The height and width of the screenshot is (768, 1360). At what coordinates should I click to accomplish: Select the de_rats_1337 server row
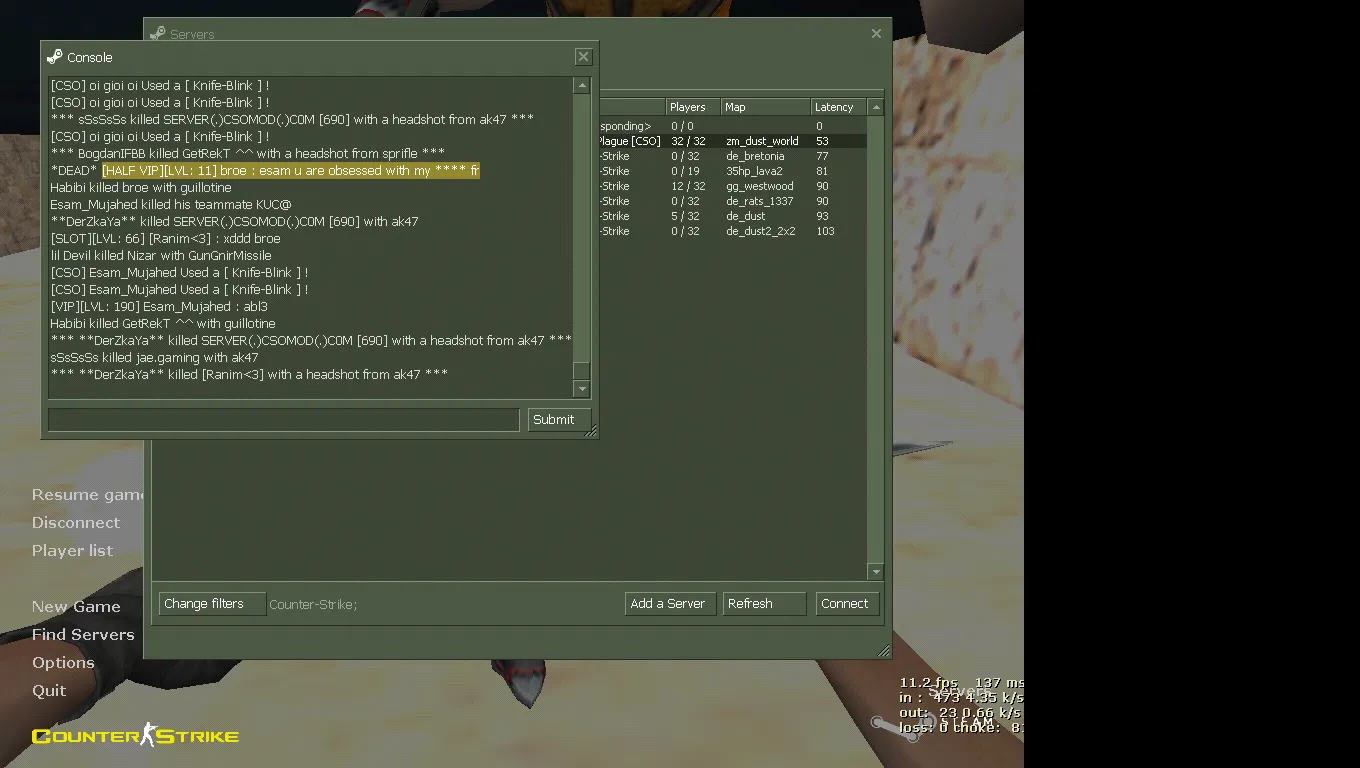(x=732, y=201)
